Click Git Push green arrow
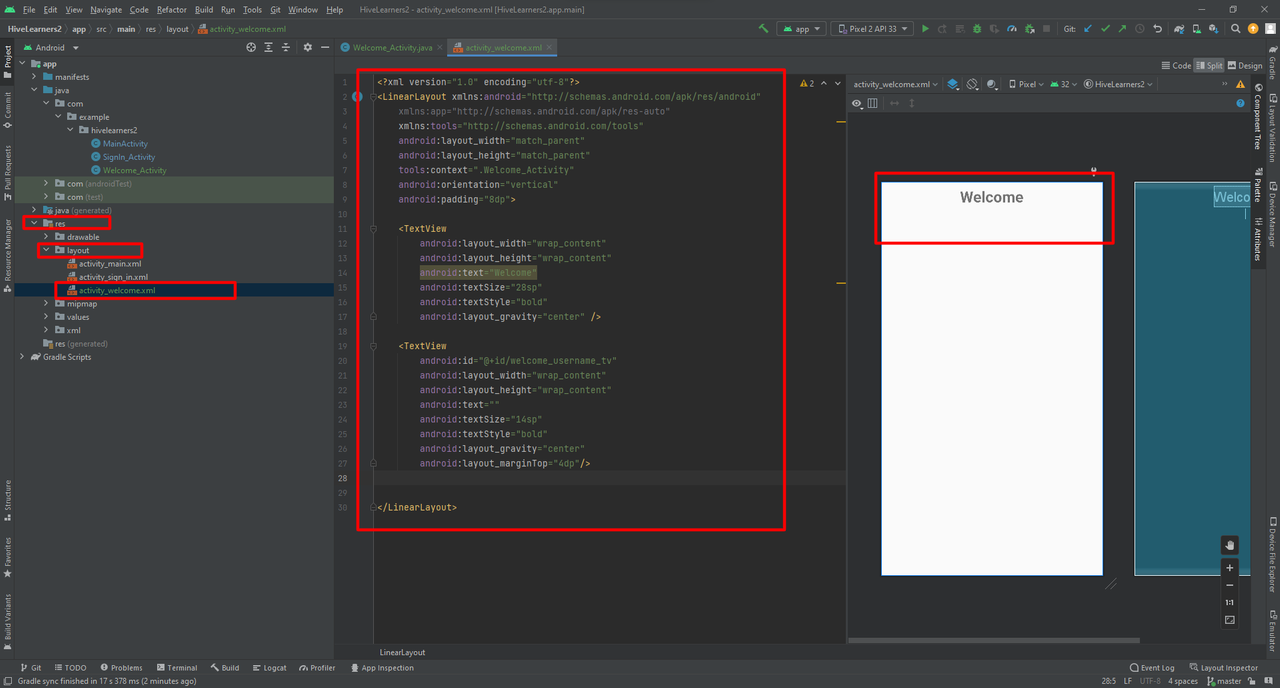This screenshot has height=688, width=1280. 1123,29
